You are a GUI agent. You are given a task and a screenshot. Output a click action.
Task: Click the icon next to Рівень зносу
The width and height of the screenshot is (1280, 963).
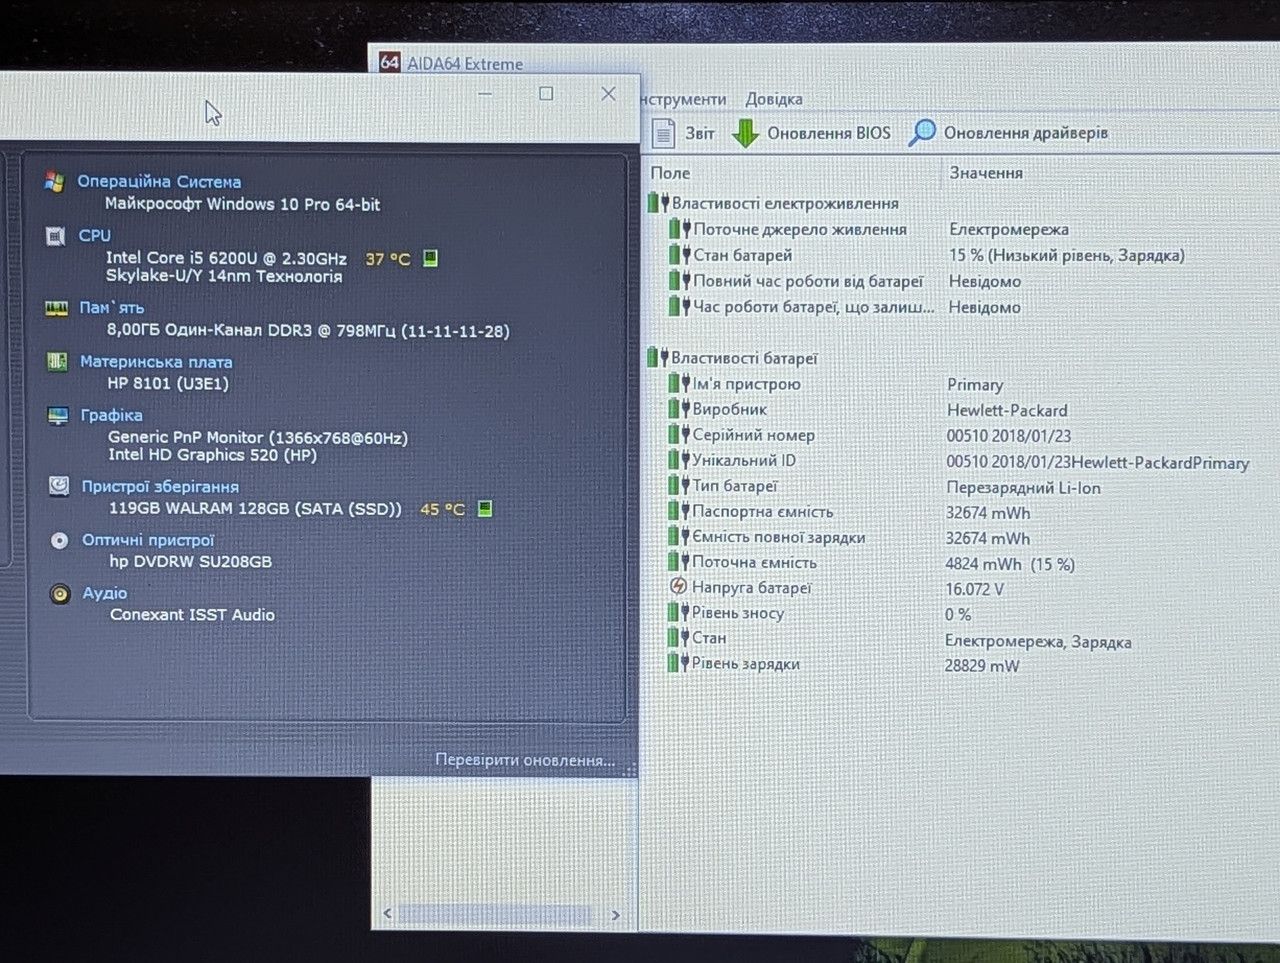(679, 612)
